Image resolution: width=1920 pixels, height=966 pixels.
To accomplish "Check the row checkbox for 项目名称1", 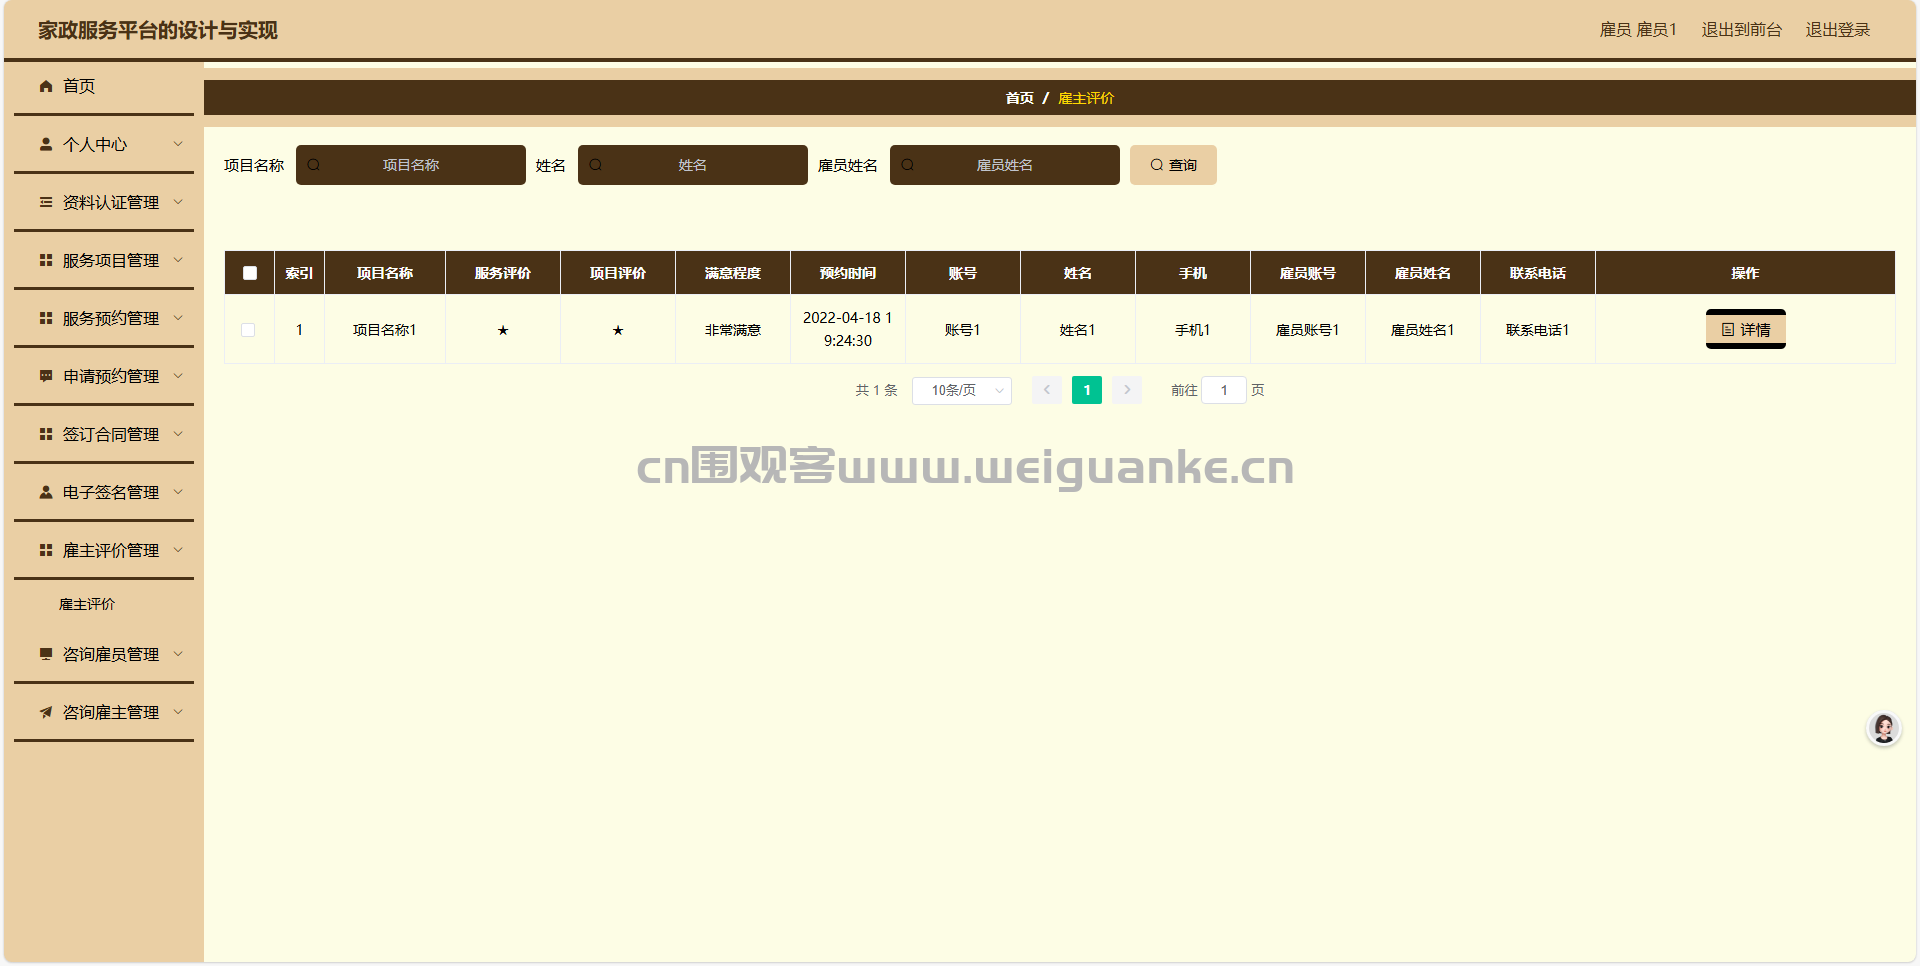I will (x=248, y=330).
